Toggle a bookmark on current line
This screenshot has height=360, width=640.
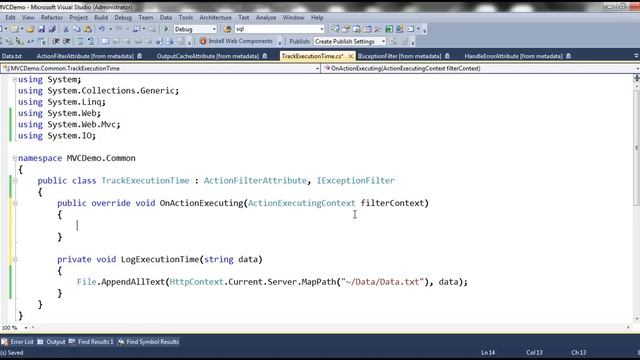tap(105, 41)
